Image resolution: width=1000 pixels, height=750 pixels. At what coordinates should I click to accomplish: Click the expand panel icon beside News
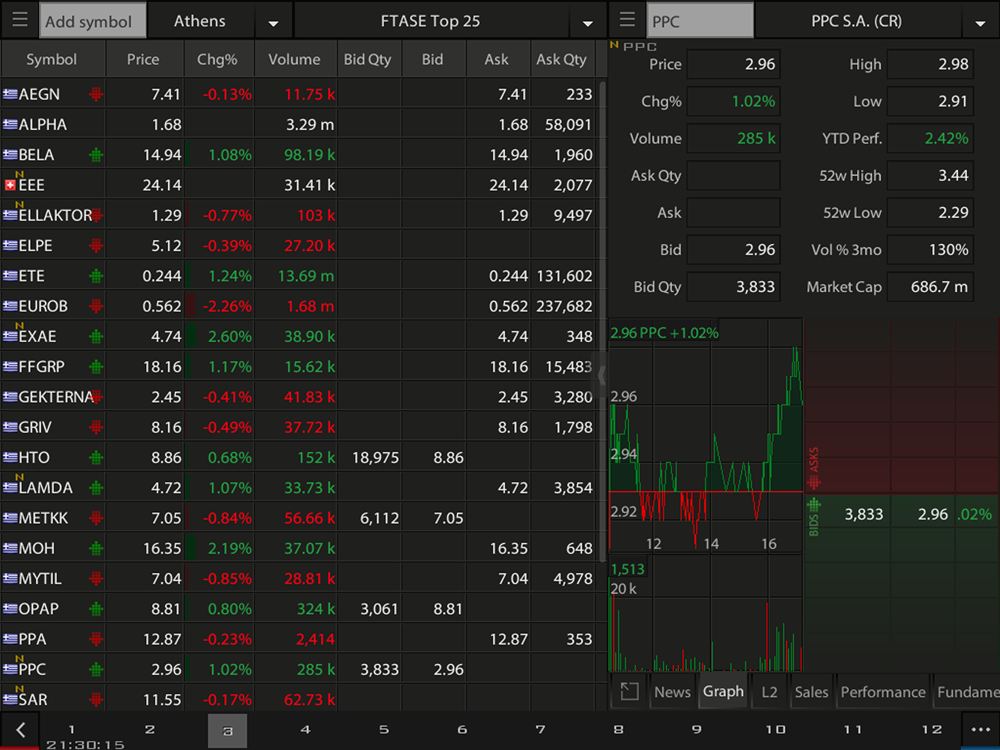tap(629, 691)
